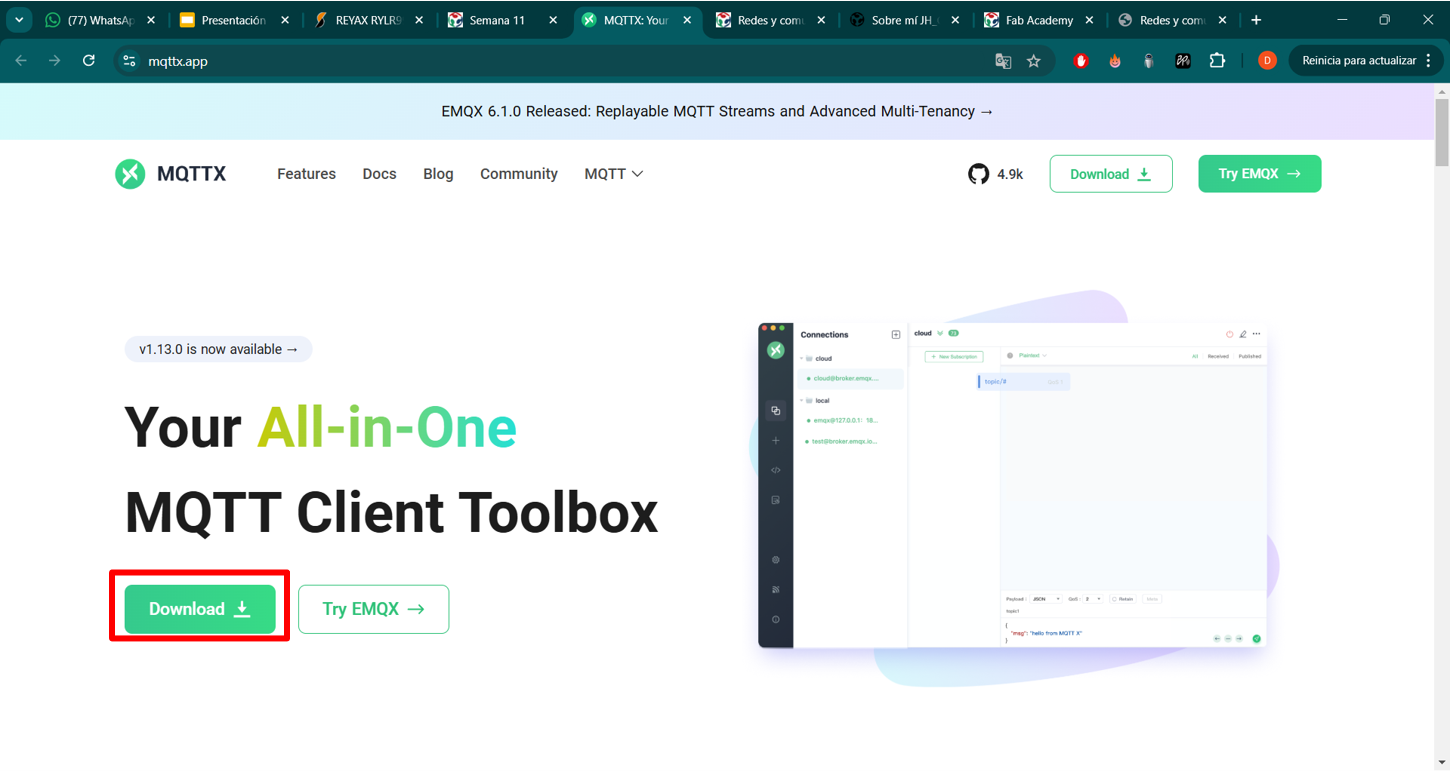Open the red stop-hand ad blocker extension

coord(1081,61)
